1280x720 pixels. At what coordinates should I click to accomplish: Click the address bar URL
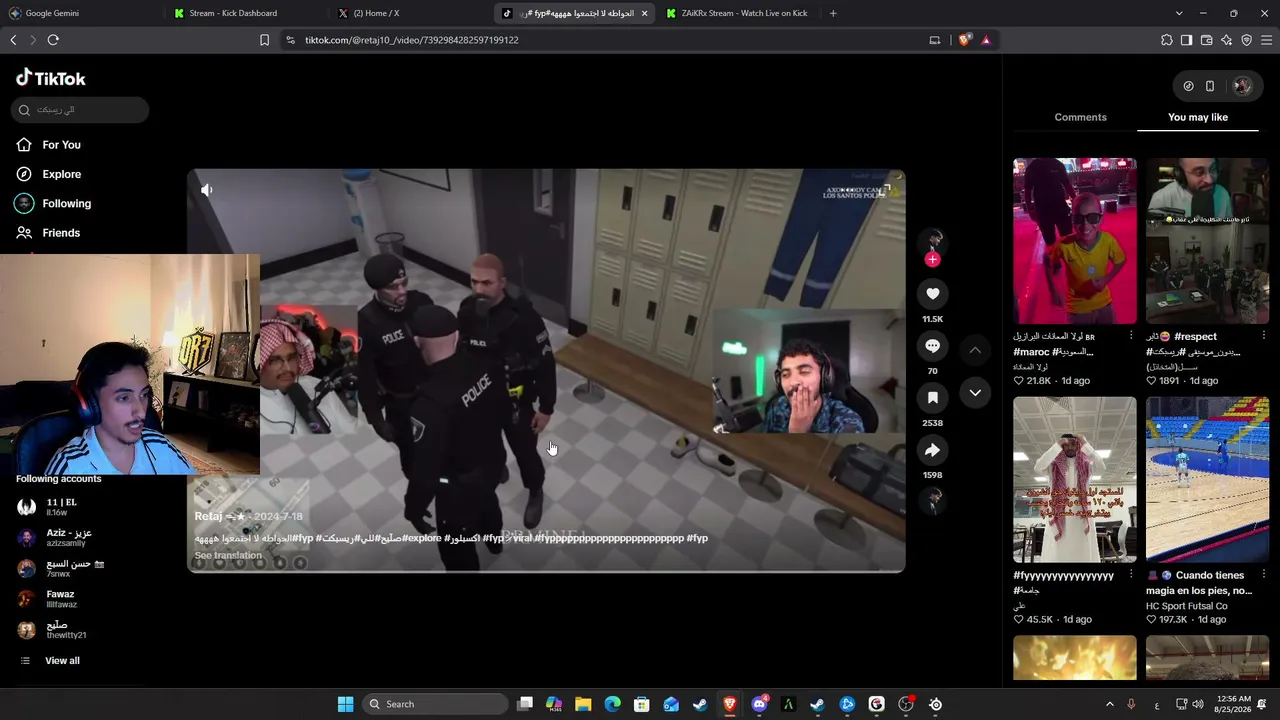coord(411,40)
